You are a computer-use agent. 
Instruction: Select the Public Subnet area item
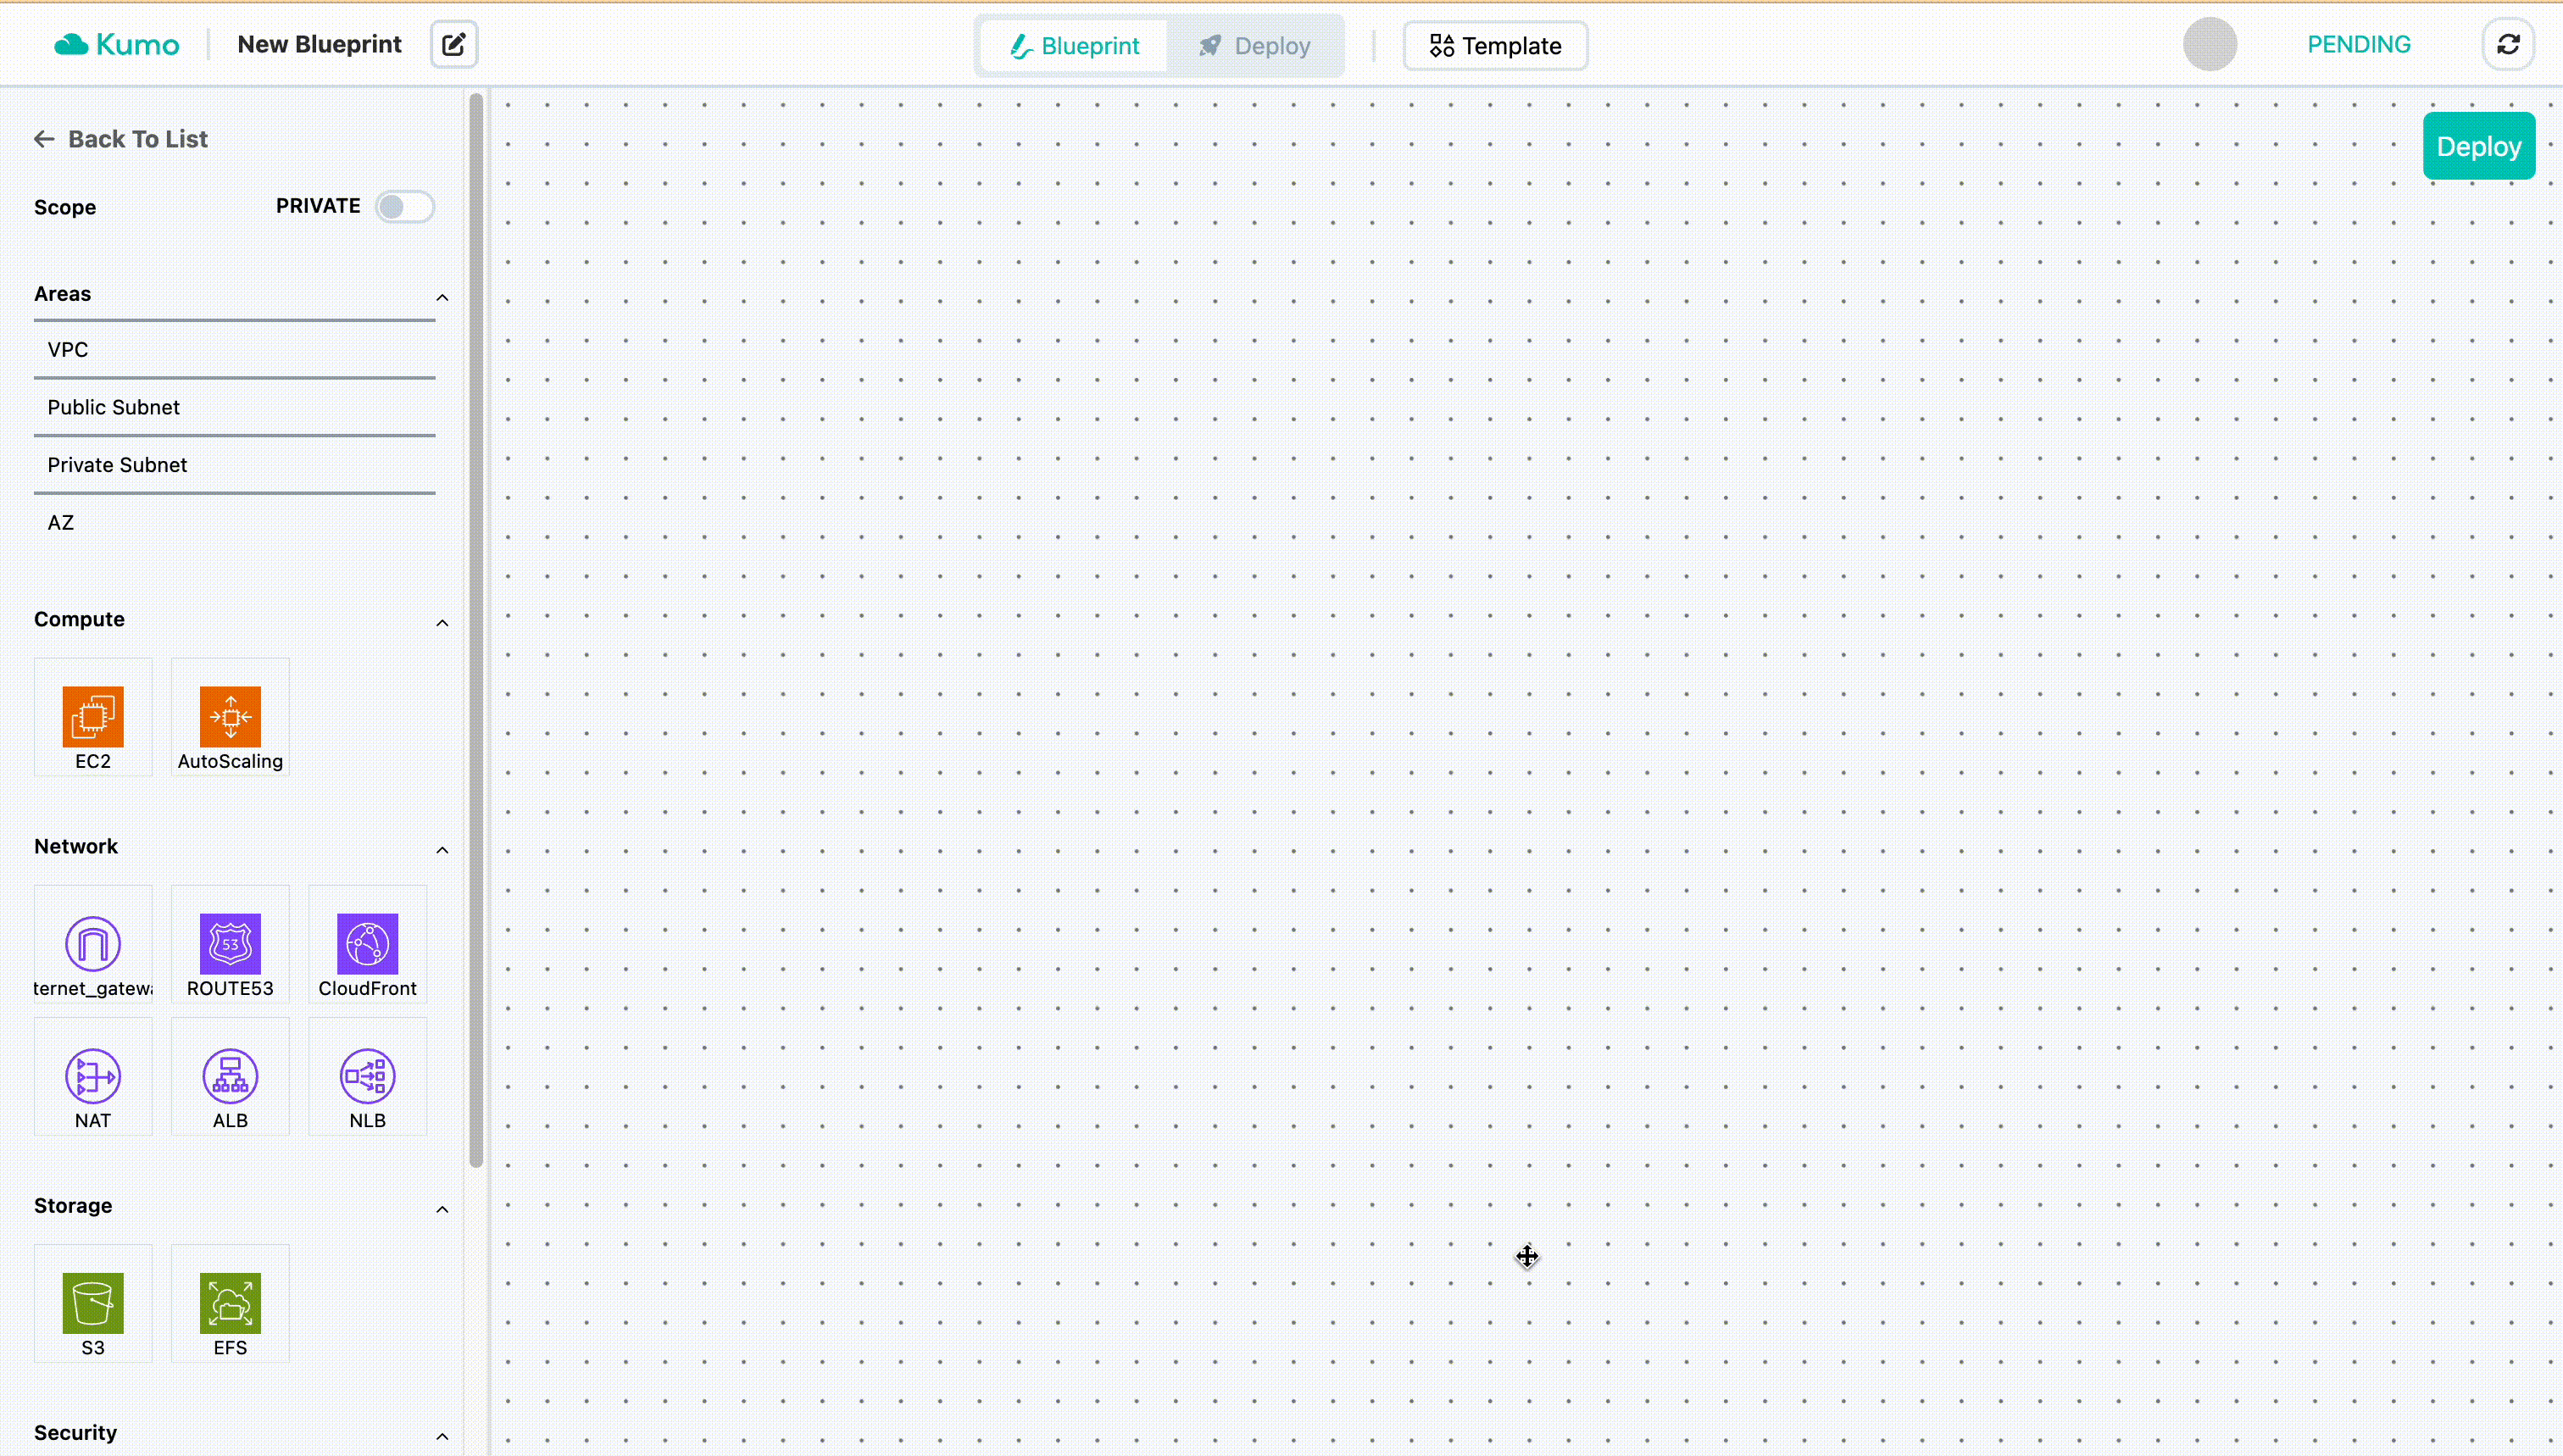click(x=235, y=407)
